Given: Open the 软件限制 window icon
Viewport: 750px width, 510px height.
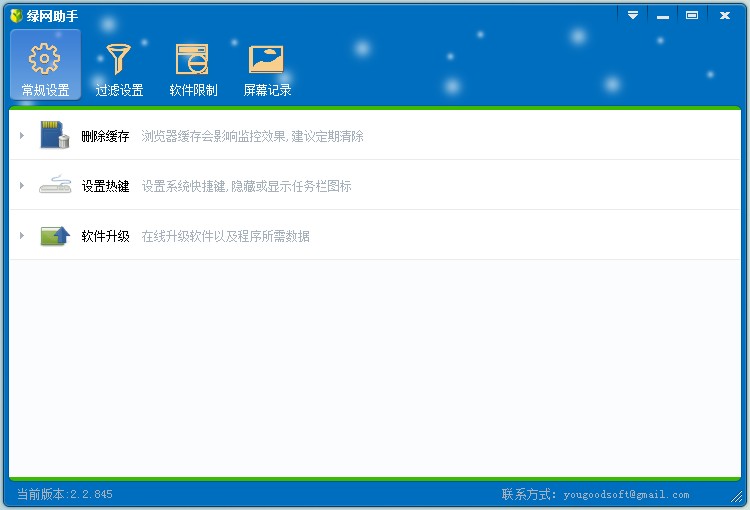Looking at the screenshot, I should (192, 59).
